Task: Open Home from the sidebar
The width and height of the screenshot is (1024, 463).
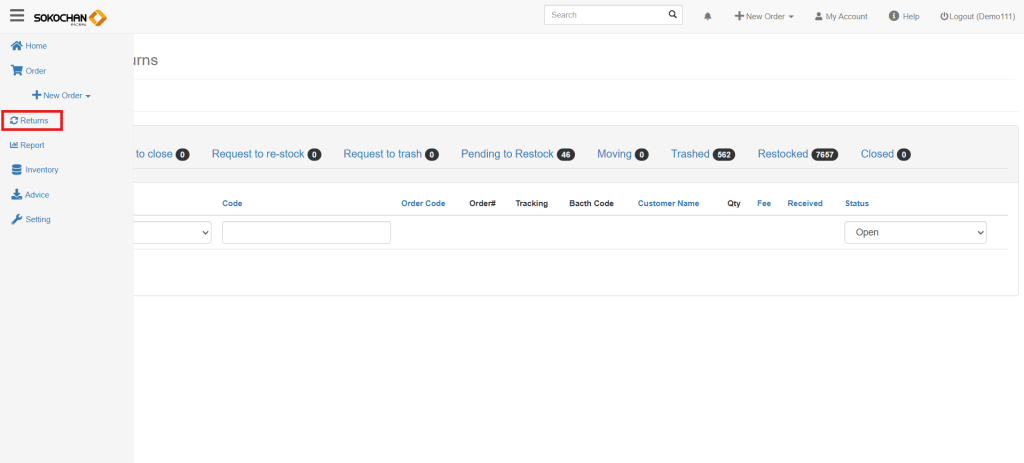Action: tap(29, 46)
